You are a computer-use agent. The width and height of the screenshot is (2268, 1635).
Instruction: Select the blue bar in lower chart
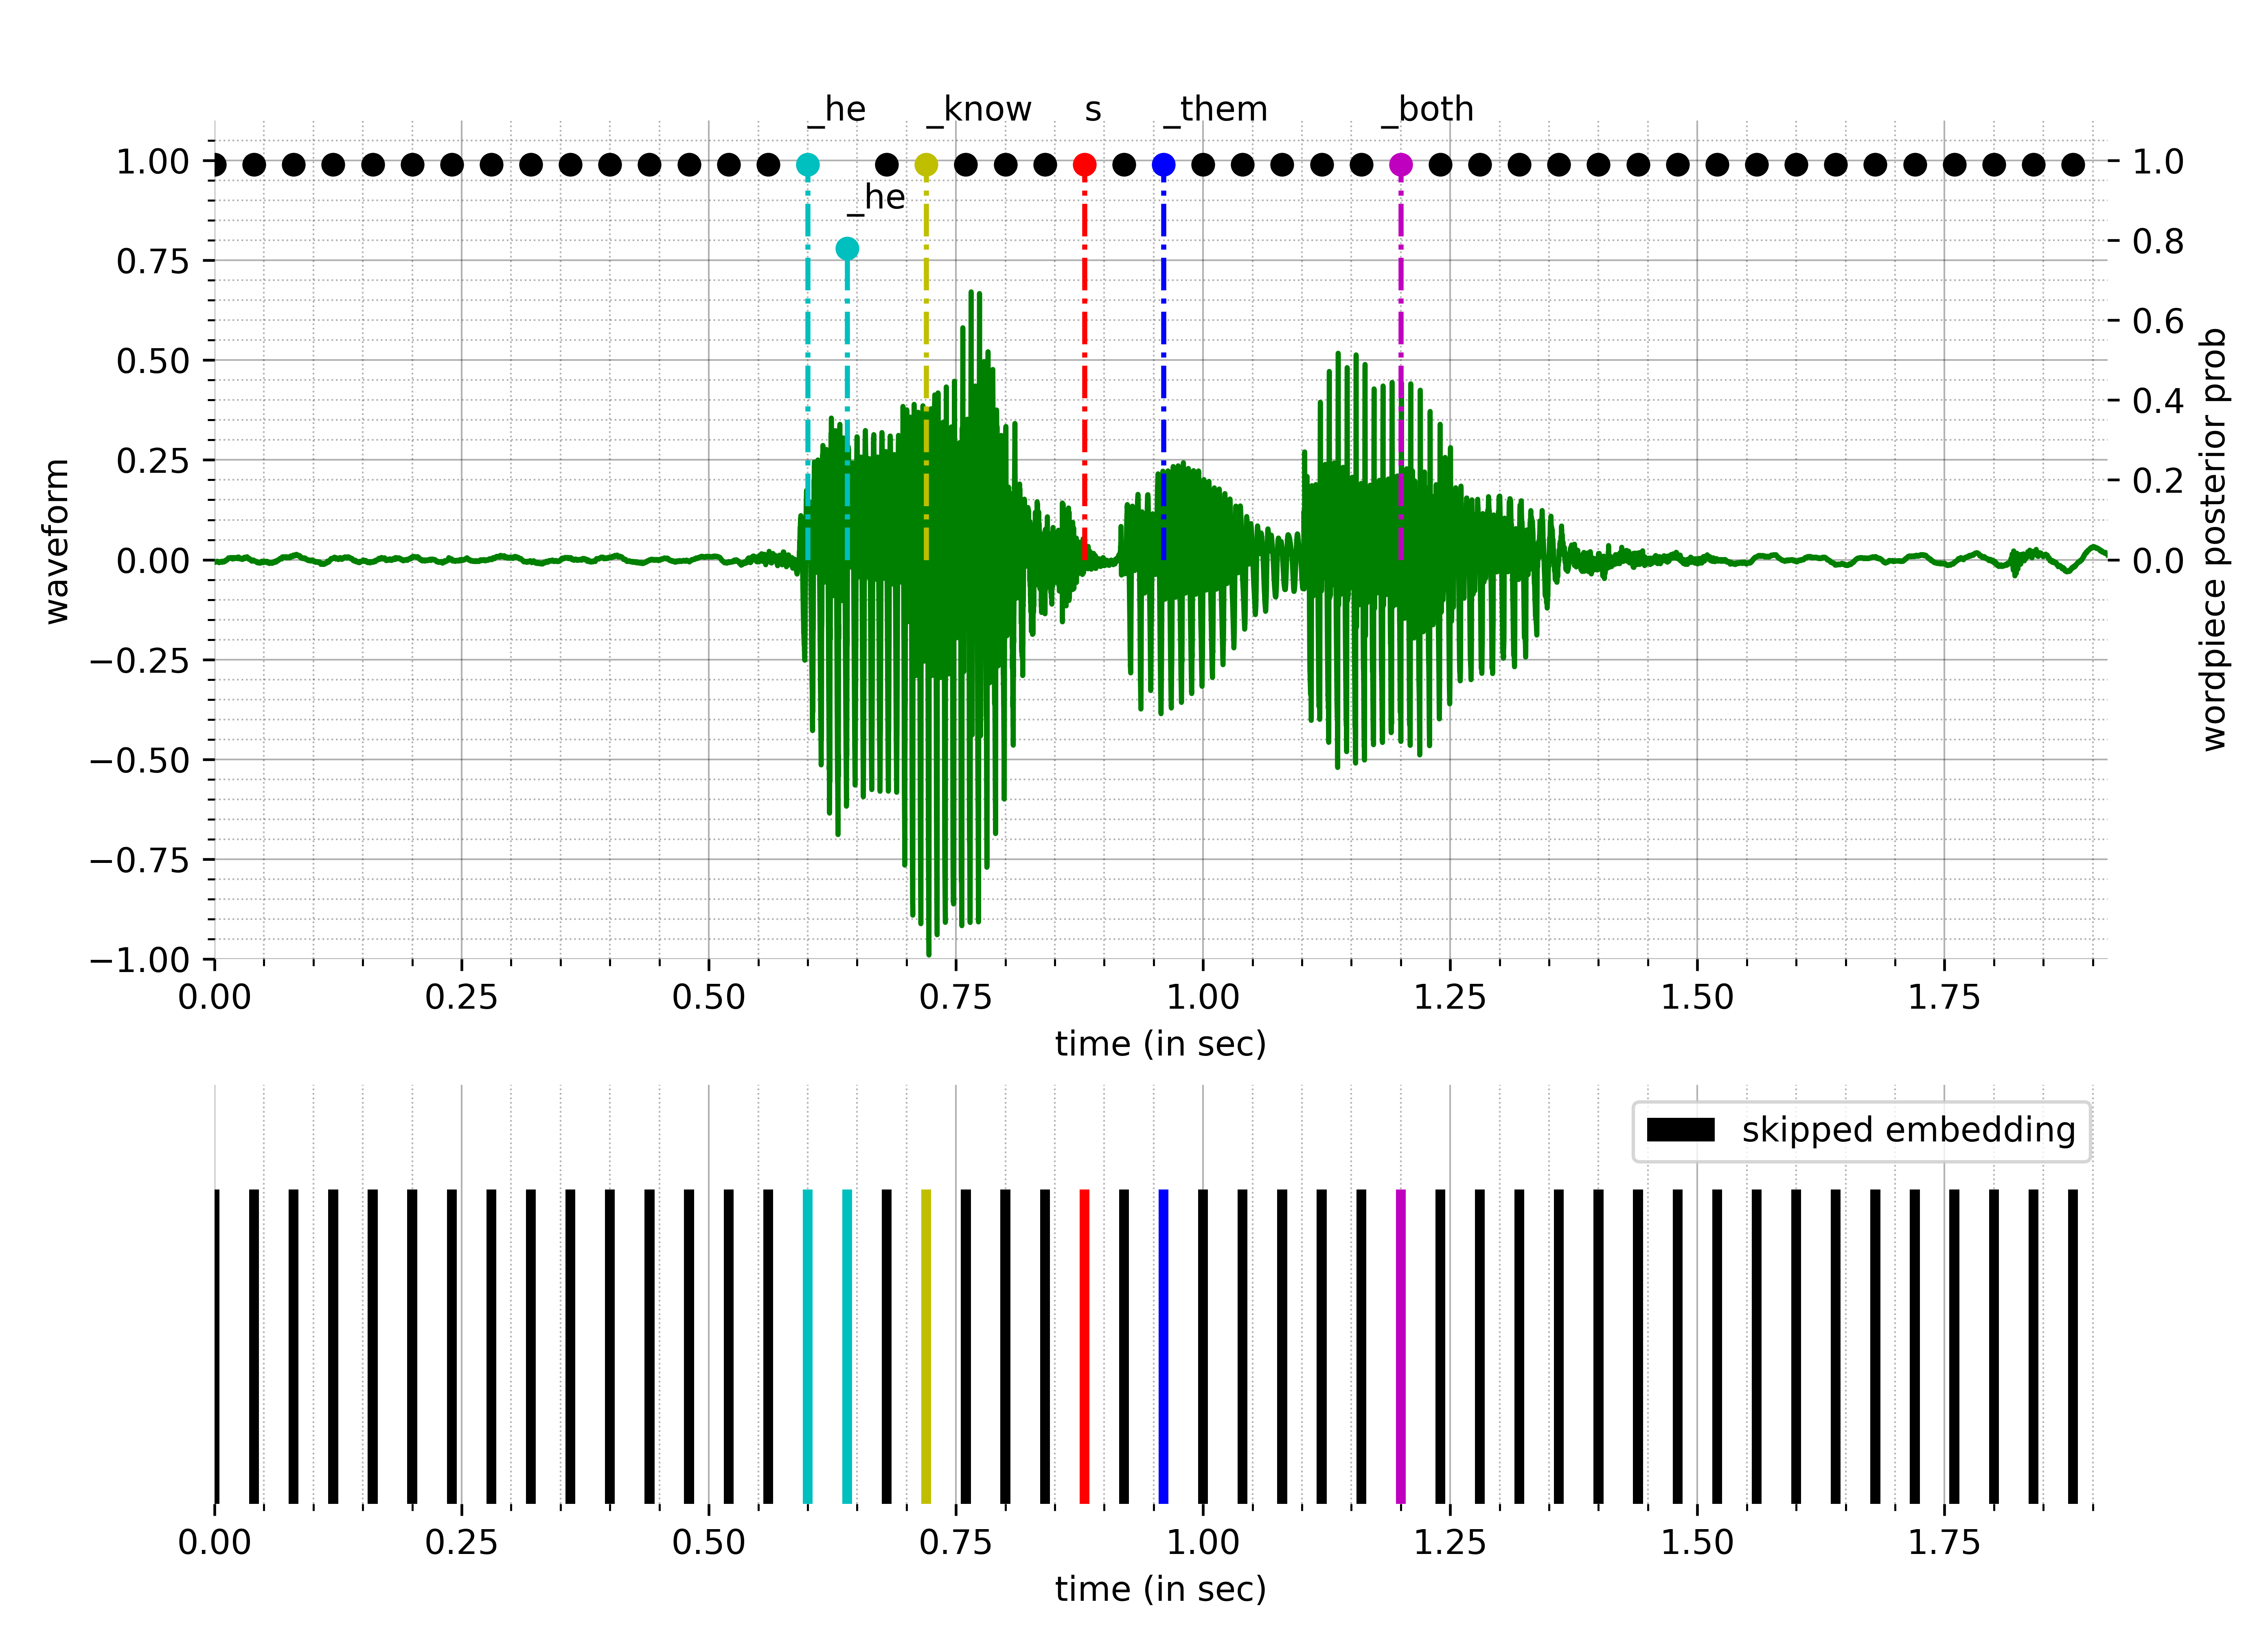pyautogui.click(x=1163, y=1345)
